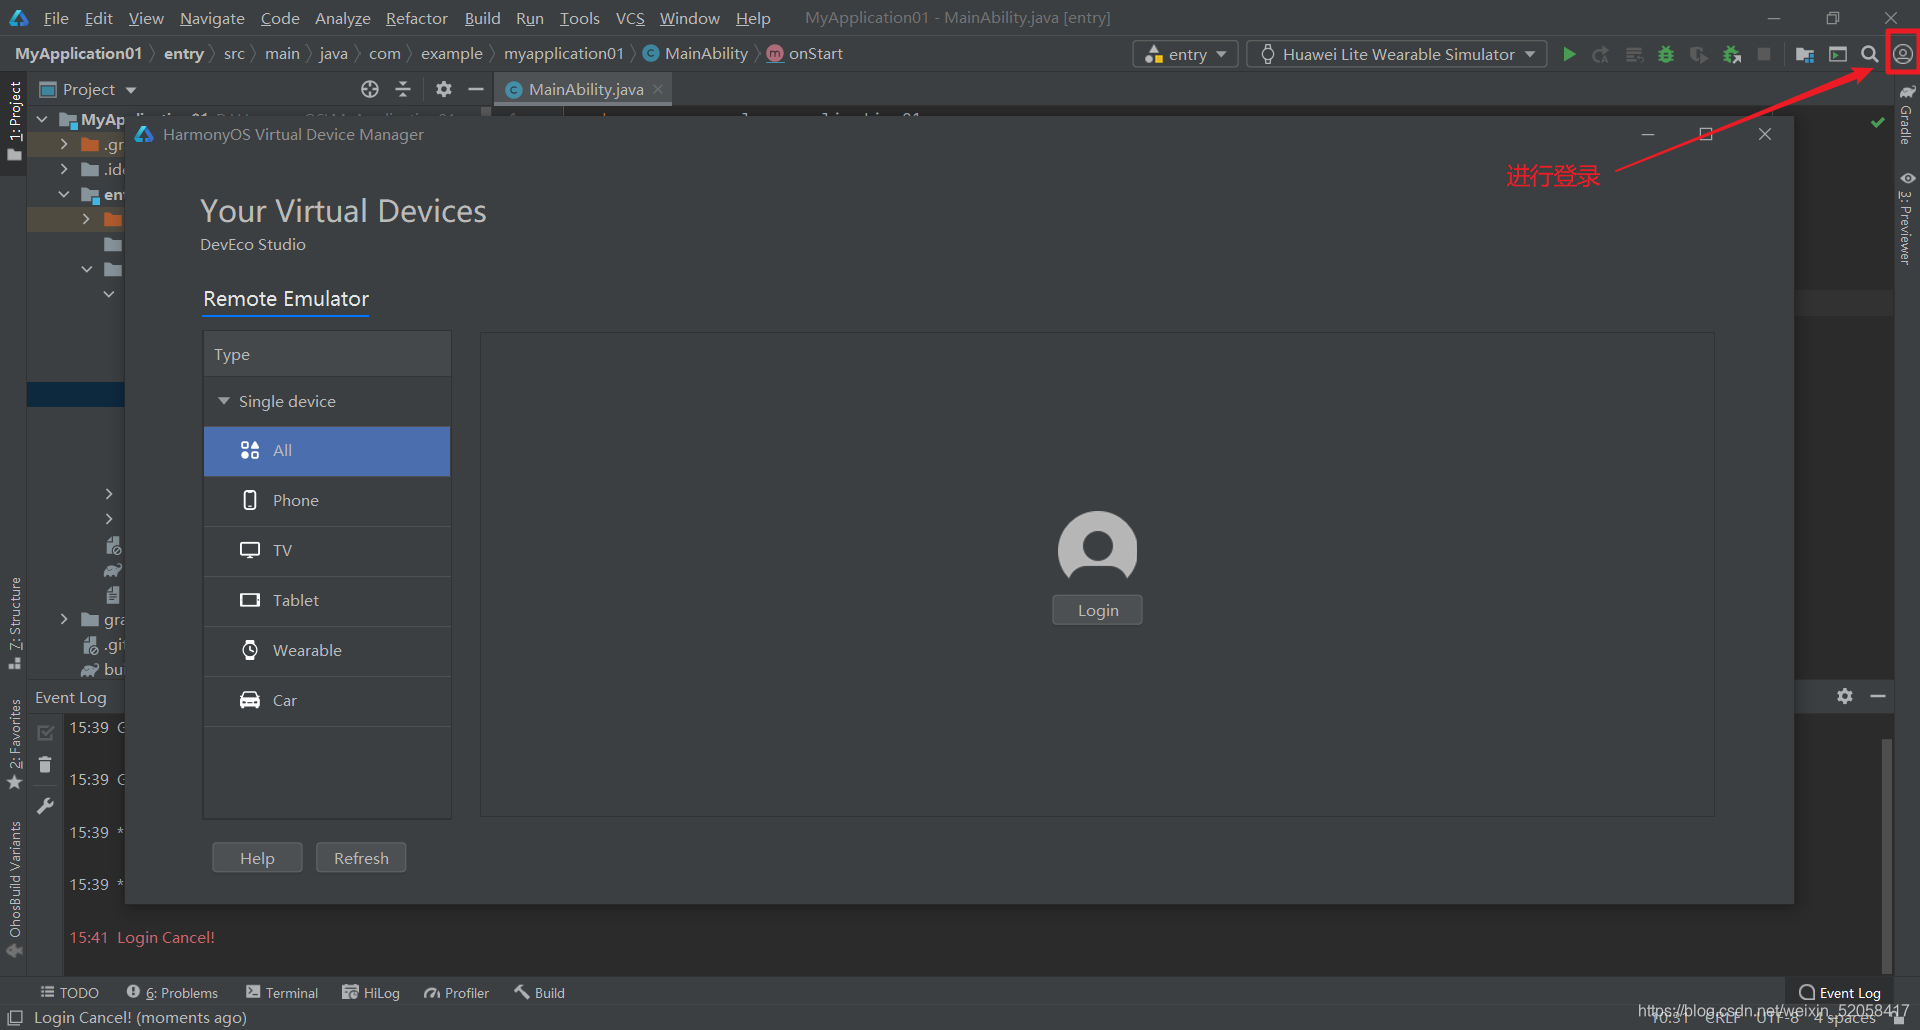1920x1030 pixels.
Task: Switch to the Remote Emulator tab
Action: click(x=286, y=299)
